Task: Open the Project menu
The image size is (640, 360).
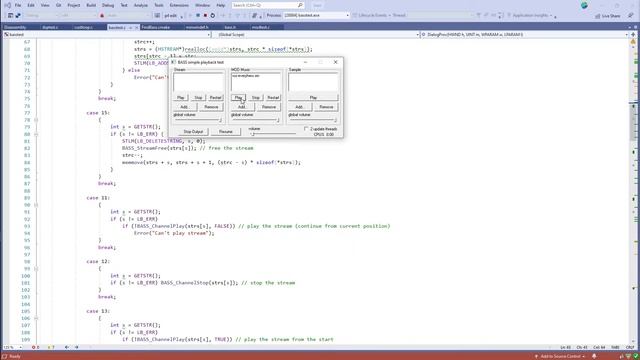Action: 73,5
